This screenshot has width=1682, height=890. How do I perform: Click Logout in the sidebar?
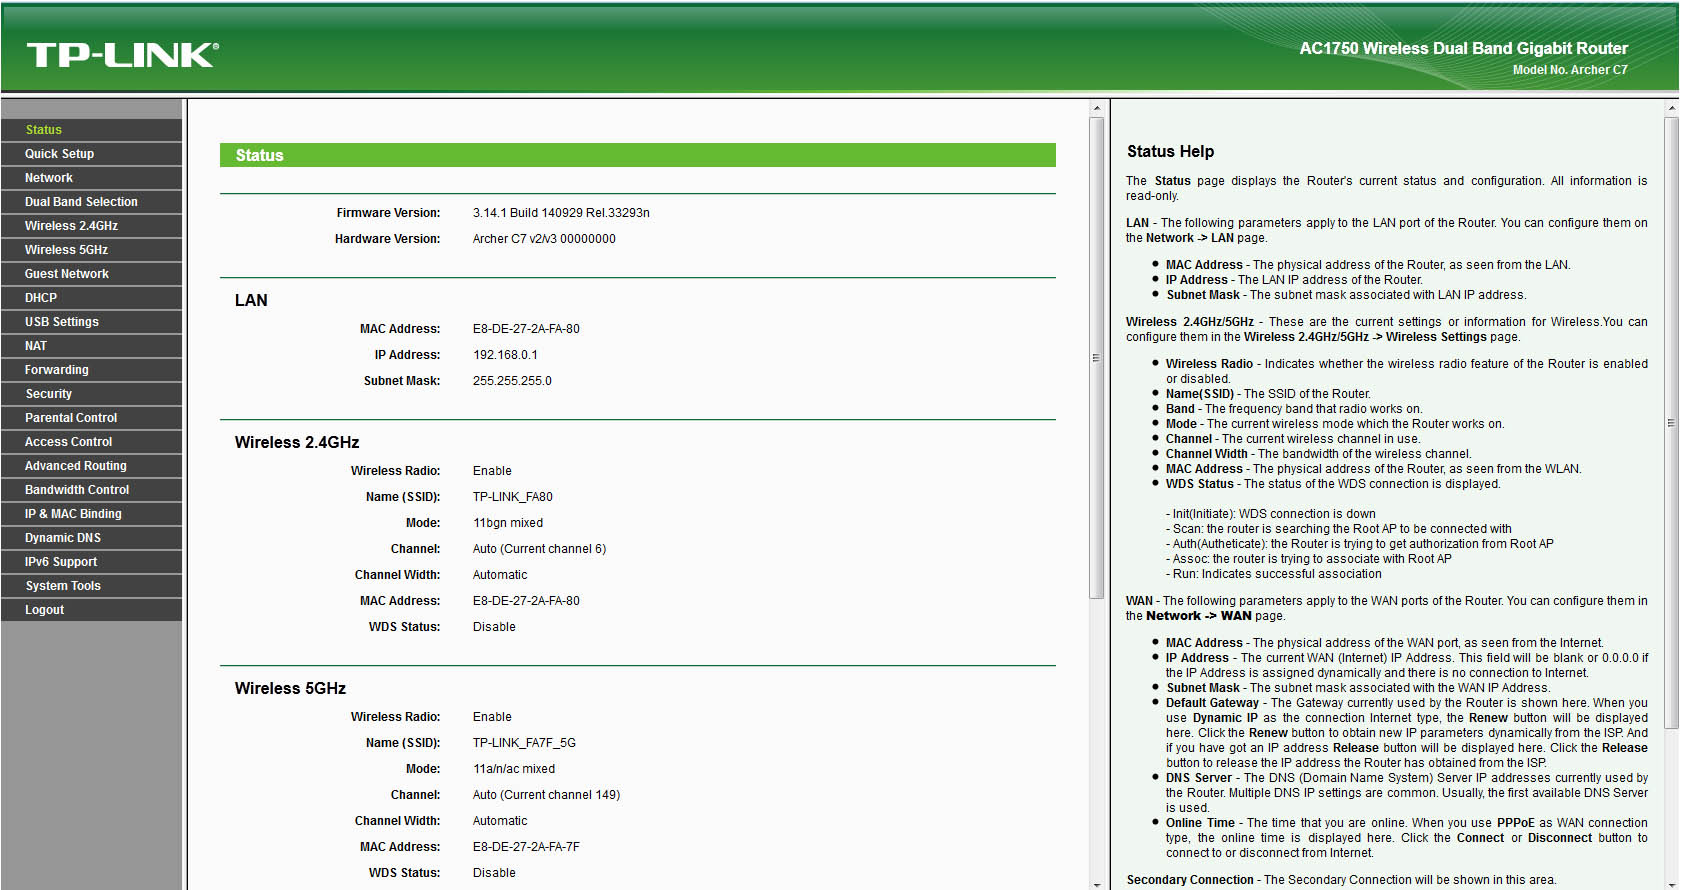pos(91,610)
